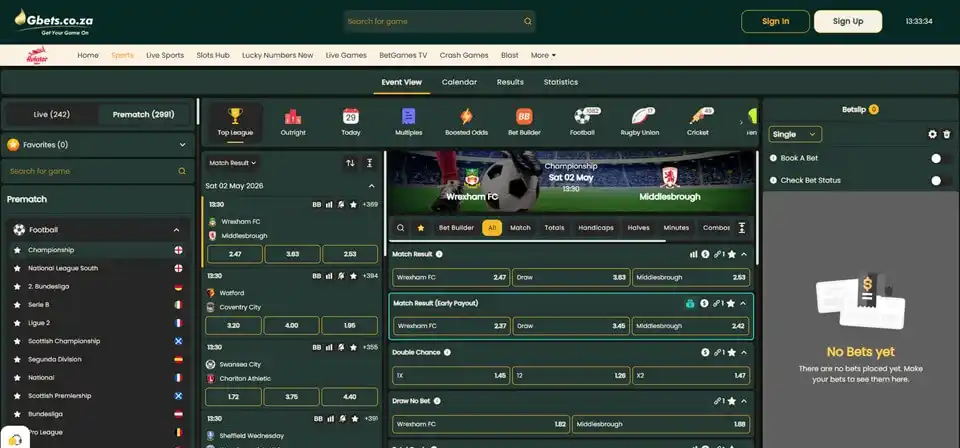Clear betslip with trash icon

coord(947,134)
